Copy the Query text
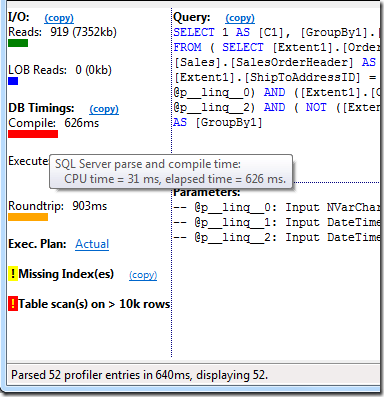The image size is (384, 397). coord(240,18)
